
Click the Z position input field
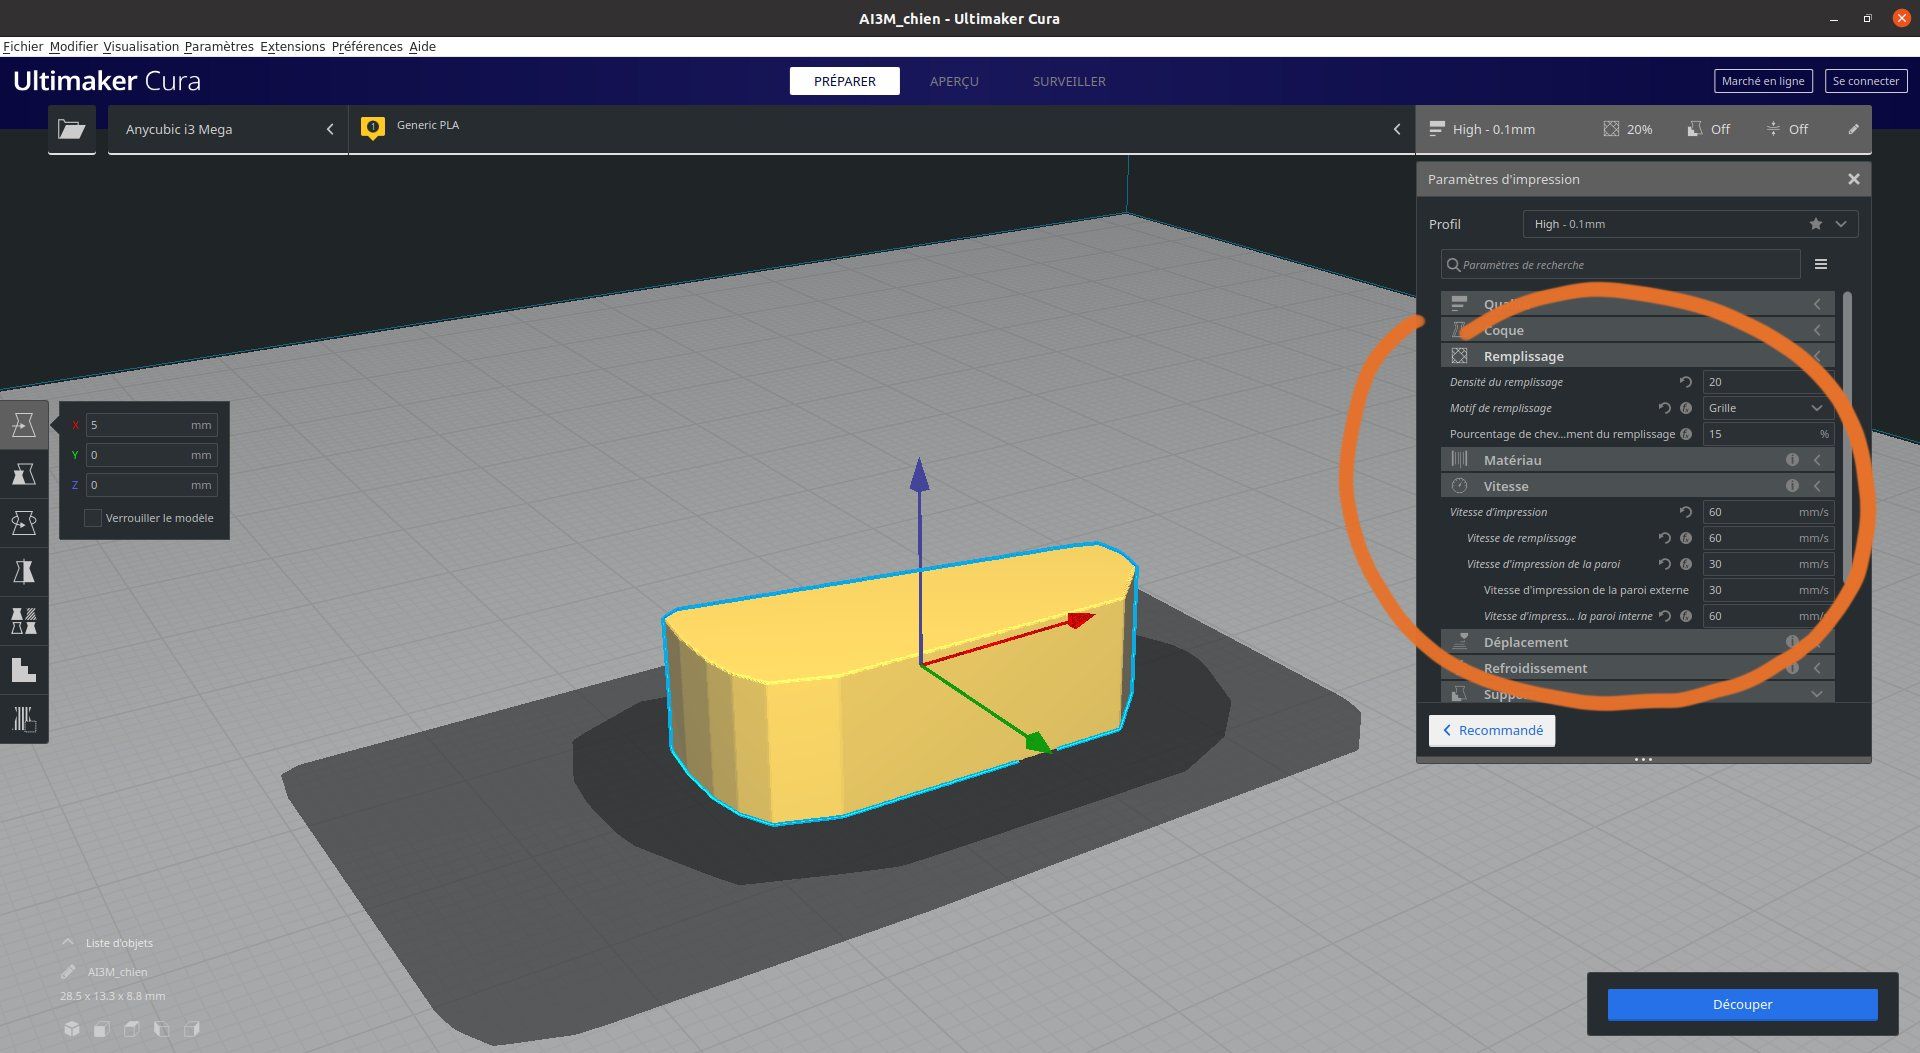point(151,485)
